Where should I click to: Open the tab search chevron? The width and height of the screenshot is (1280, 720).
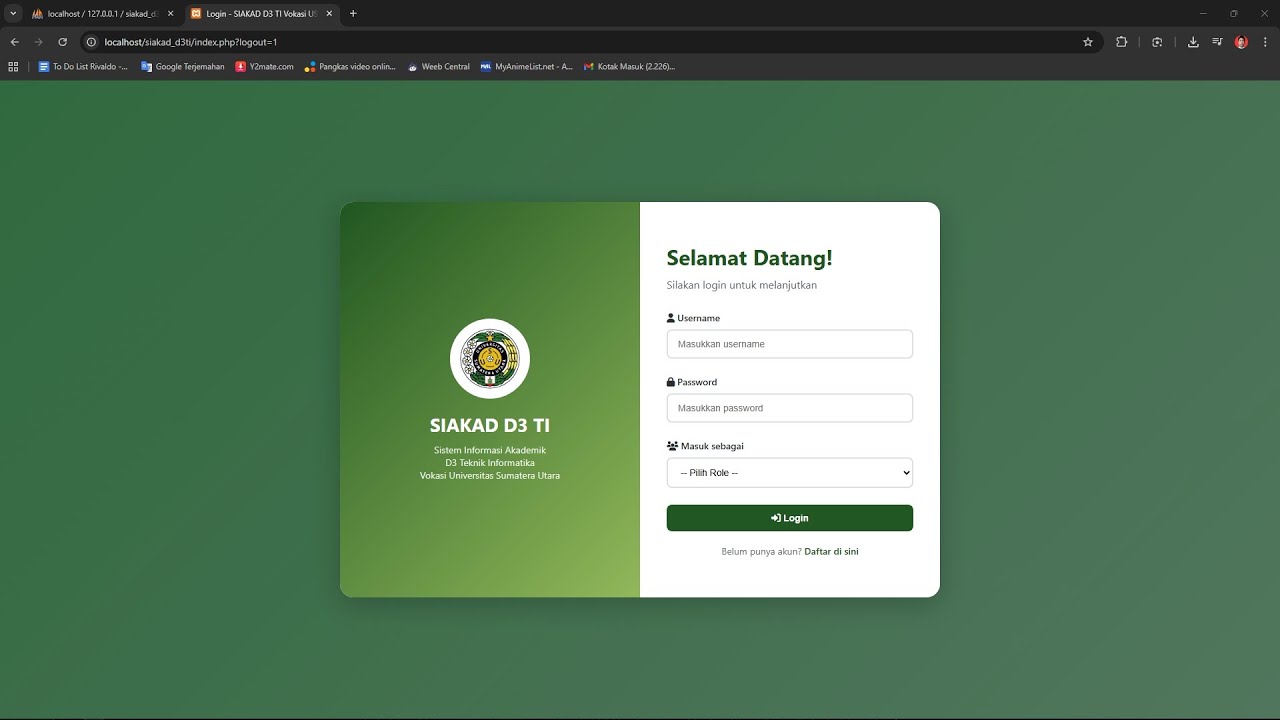coord(13,14)
